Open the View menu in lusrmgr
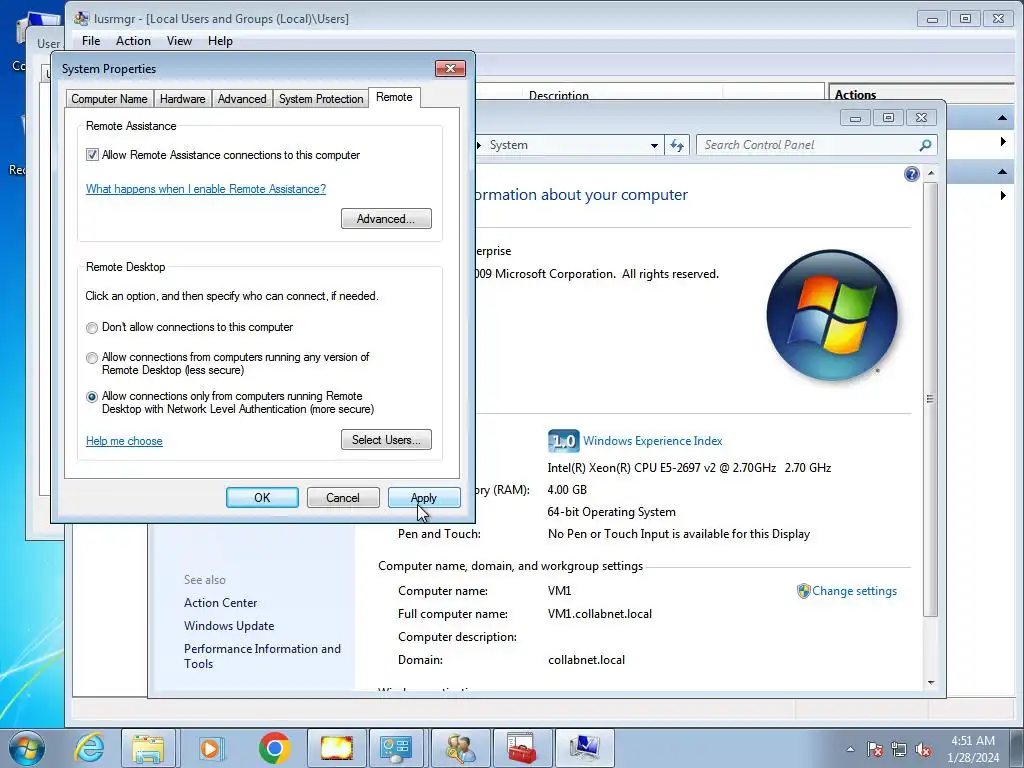1024x768 pixels. (179, 40)
